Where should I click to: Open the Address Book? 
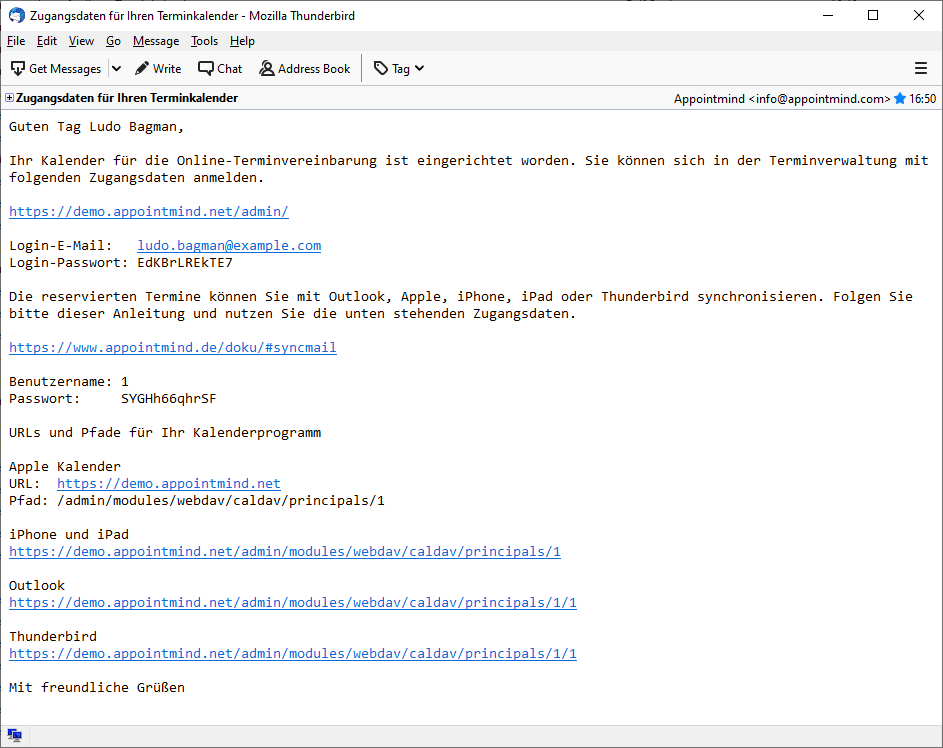(304, 69)
